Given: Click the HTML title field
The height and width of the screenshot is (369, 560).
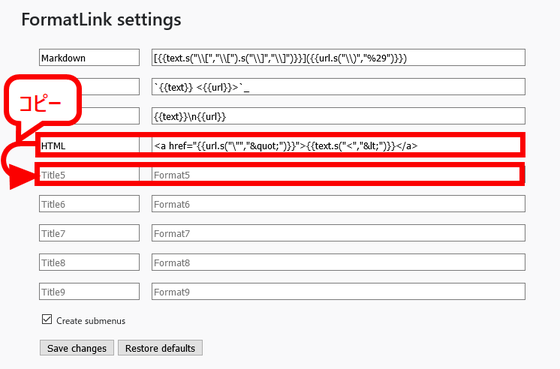Looking at the screenshot, I should click(89, 145).
